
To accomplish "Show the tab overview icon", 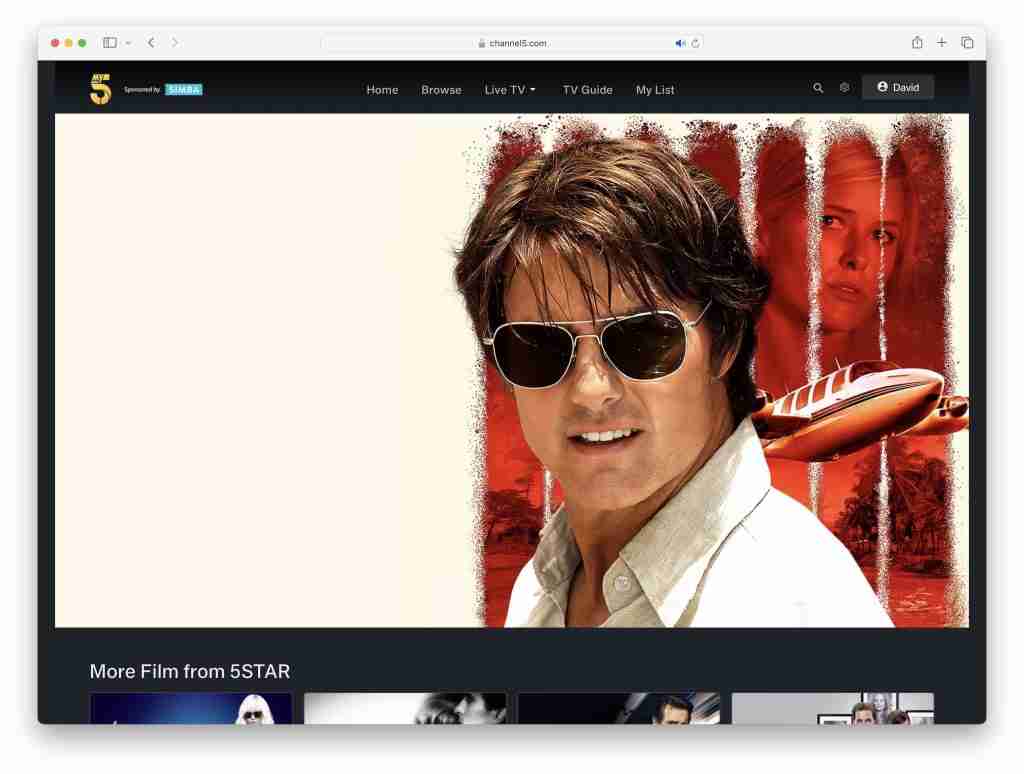I will [967, 42].
